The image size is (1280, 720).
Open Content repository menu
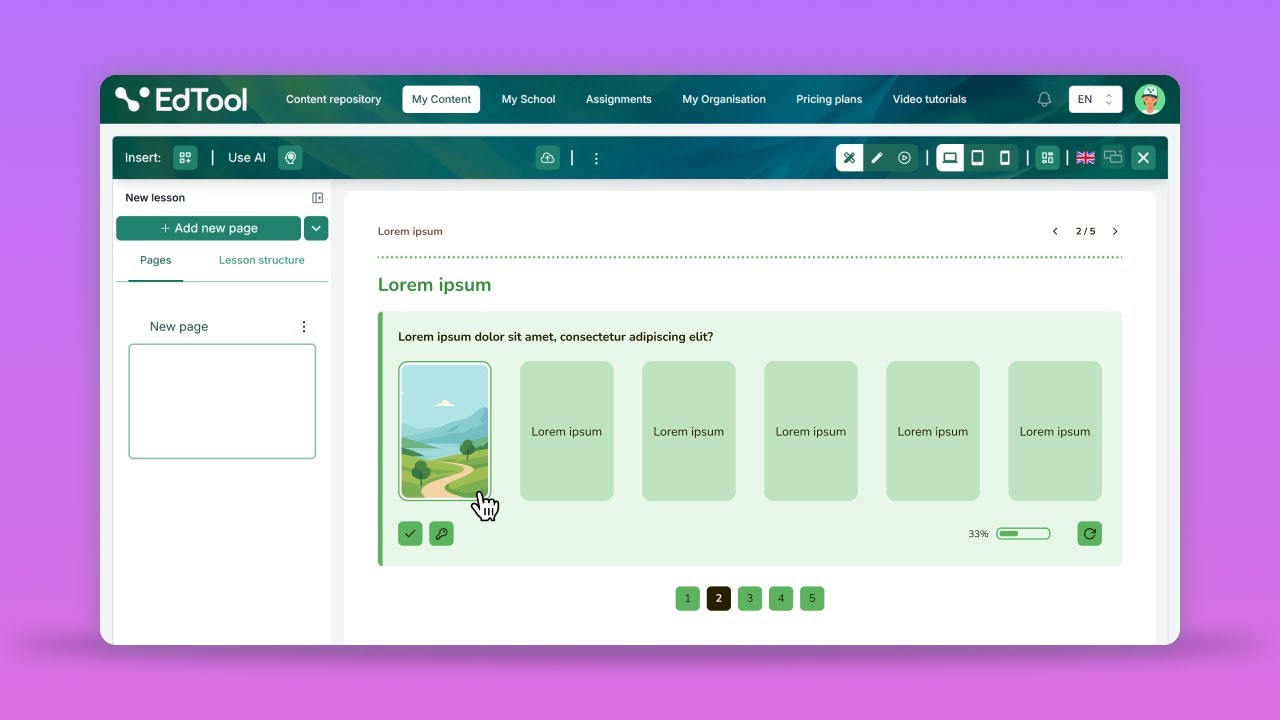click(333, 99)
